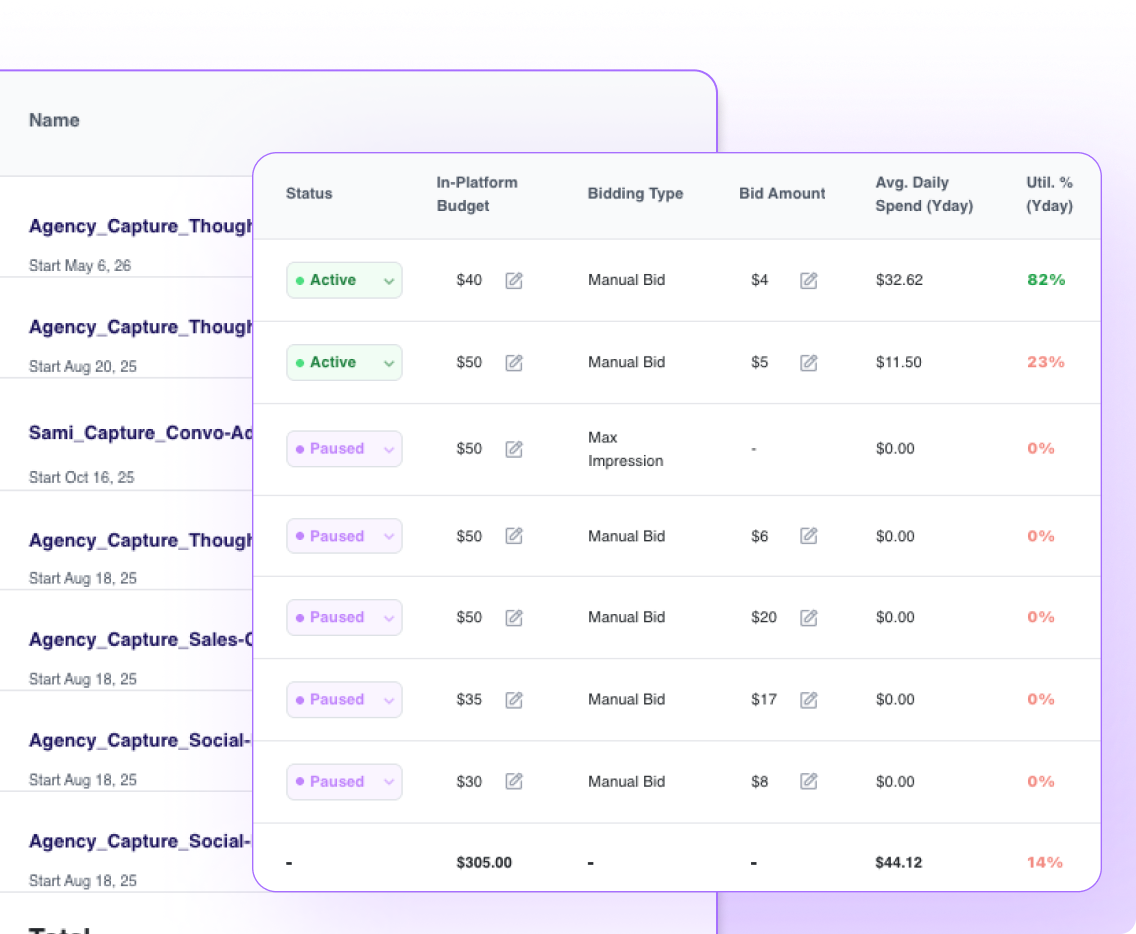The width and height of the screenshot is (1136, 934).
Task: Open Paused status dropdown in $8 bid row
Action: click(344, 782)
